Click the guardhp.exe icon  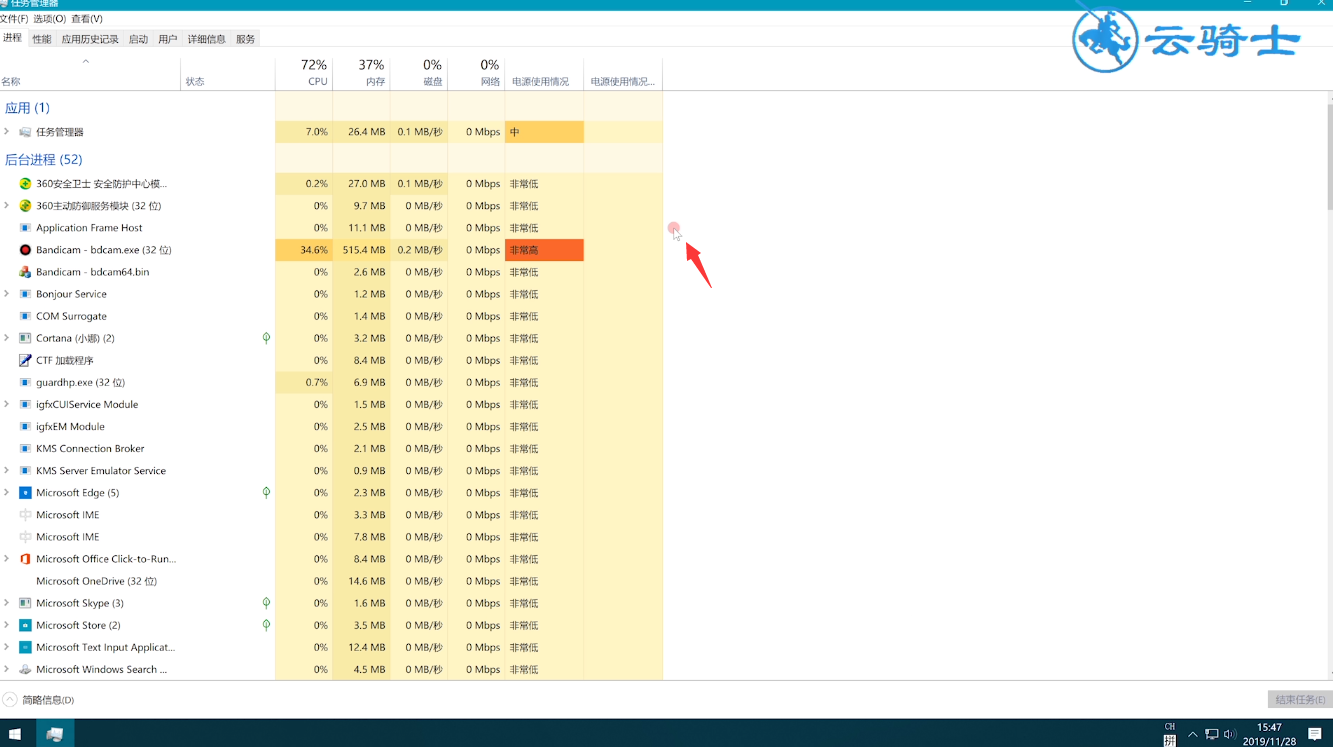tap(25, 382)
